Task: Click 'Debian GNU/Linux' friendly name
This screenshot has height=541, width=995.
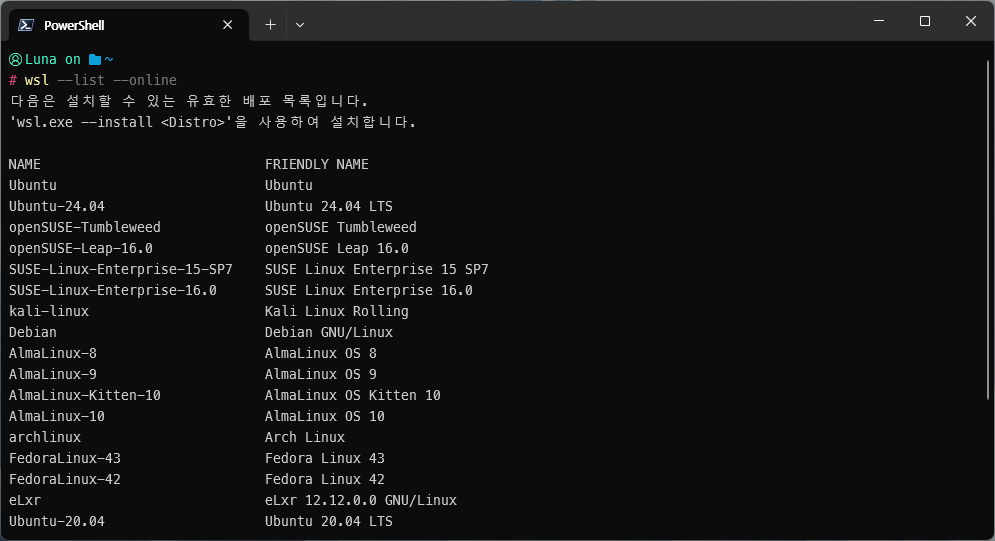Action: [x=329, y=332]
